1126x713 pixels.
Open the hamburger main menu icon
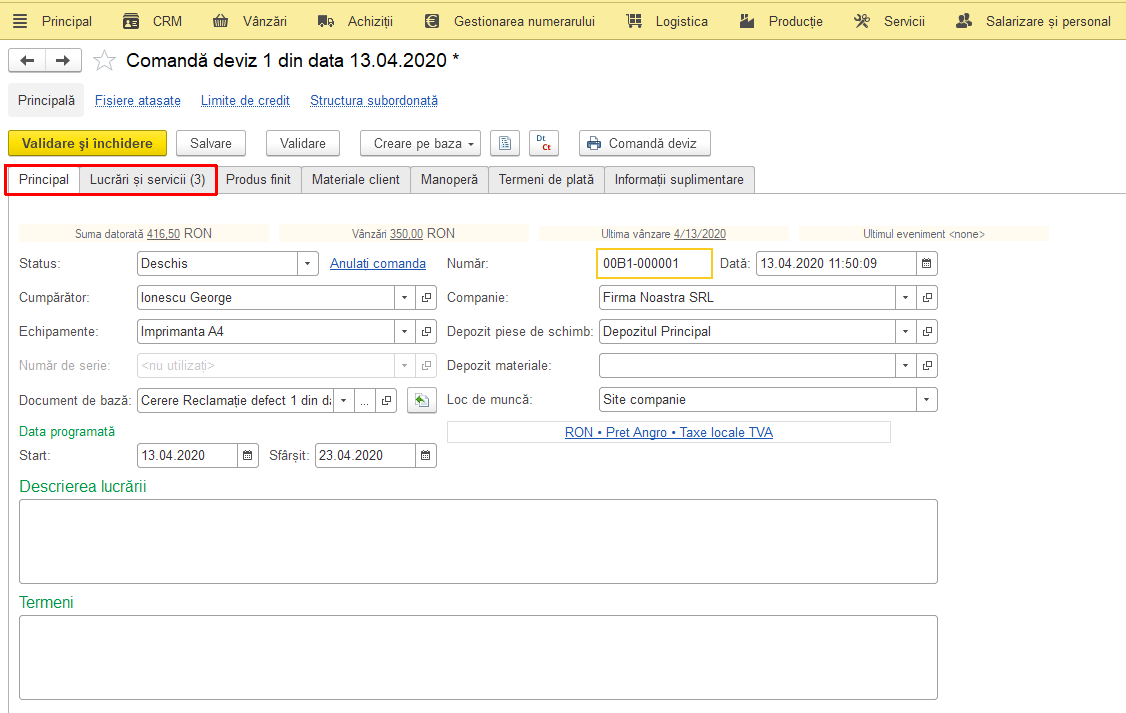[20, 22]
